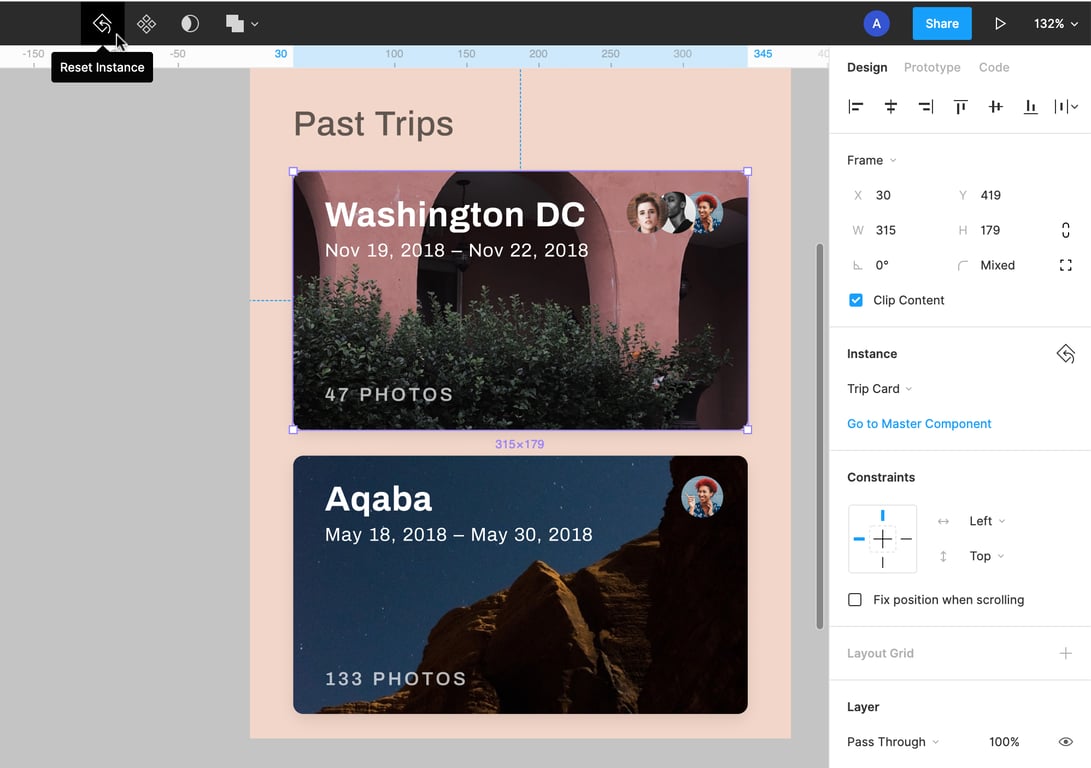Switch to the Prototype tab

point(932,67)
